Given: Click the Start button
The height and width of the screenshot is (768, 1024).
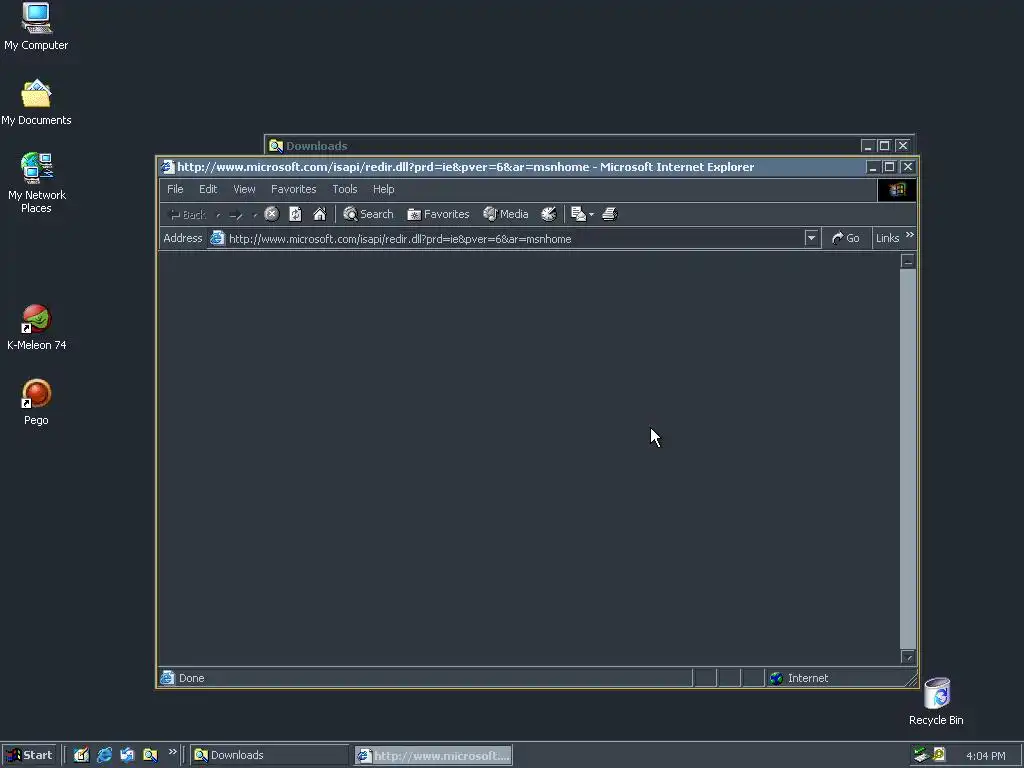Looking at the screenshot, I should pyautogui.click(x=29, y=755).
